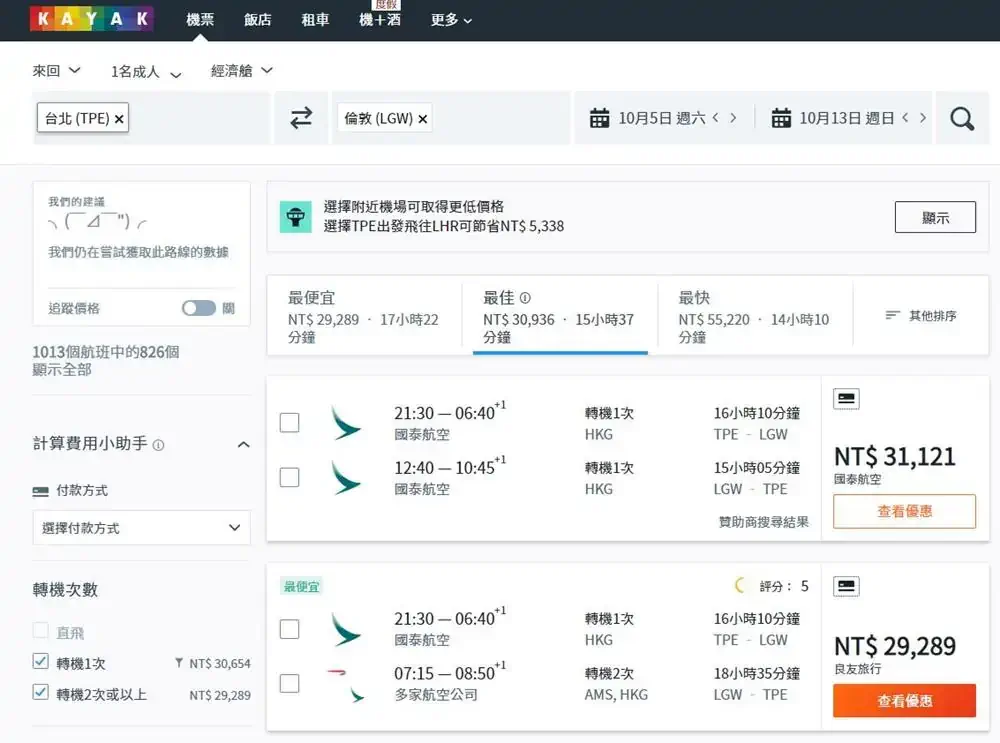Click moon rating icon beside 評分
The width and height of the screenshot is (1000, 743).
click(741, 585)
